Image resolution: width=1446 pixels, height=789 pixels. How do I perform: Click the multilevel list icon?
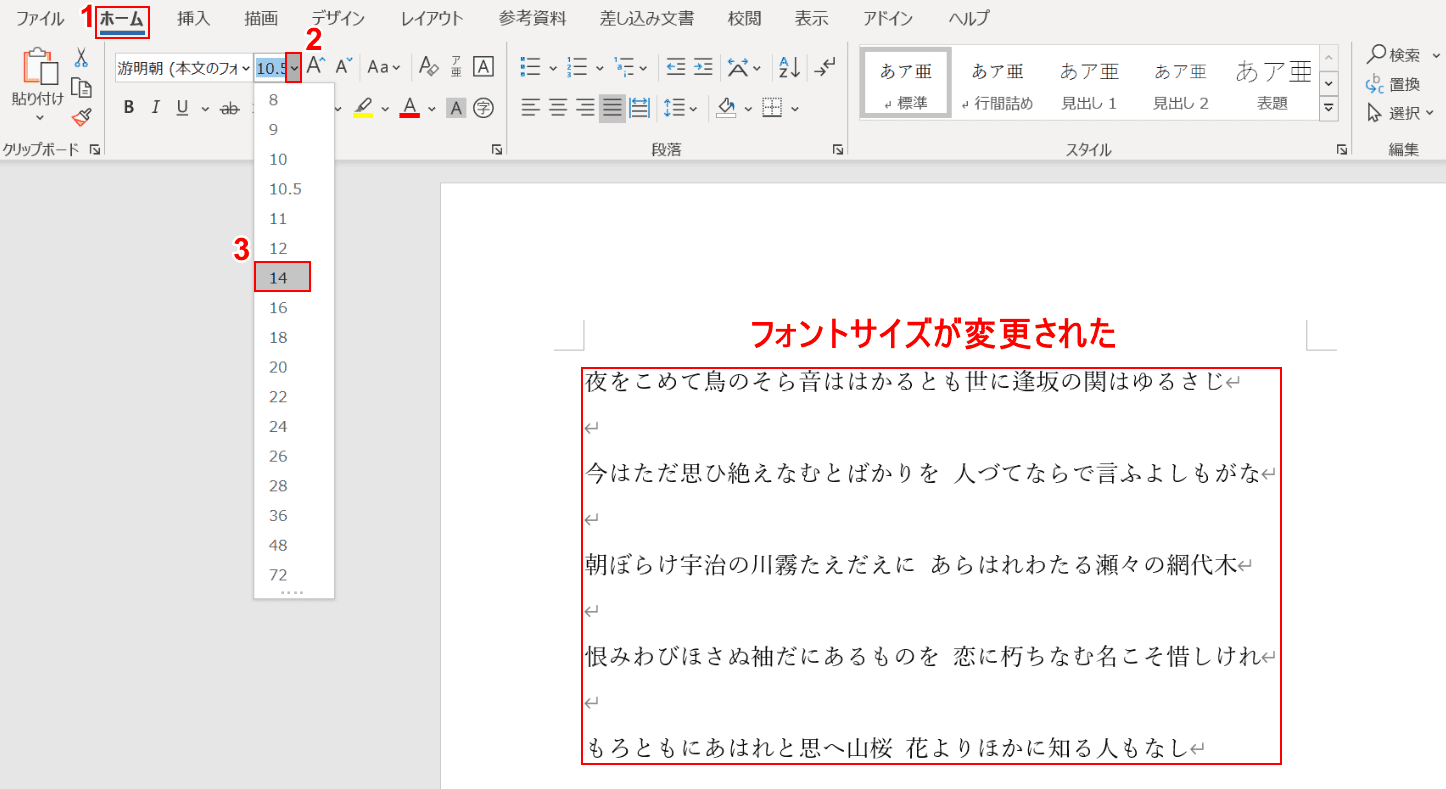pyautogui.click(x=624, y=67)
